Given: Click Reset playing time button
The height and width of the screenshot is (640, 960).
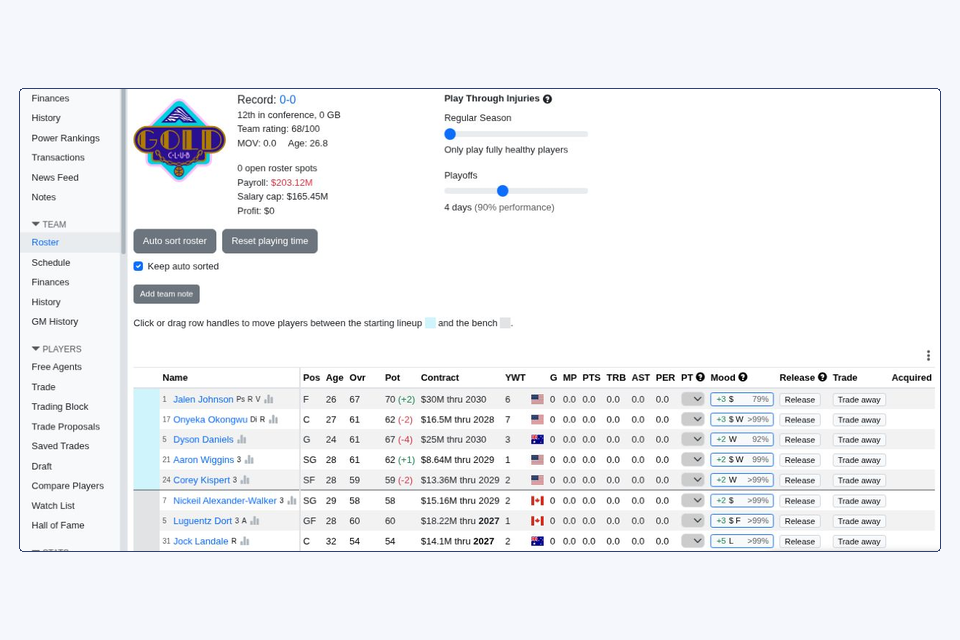Looking at the screenshot, I should pos(269,241).
